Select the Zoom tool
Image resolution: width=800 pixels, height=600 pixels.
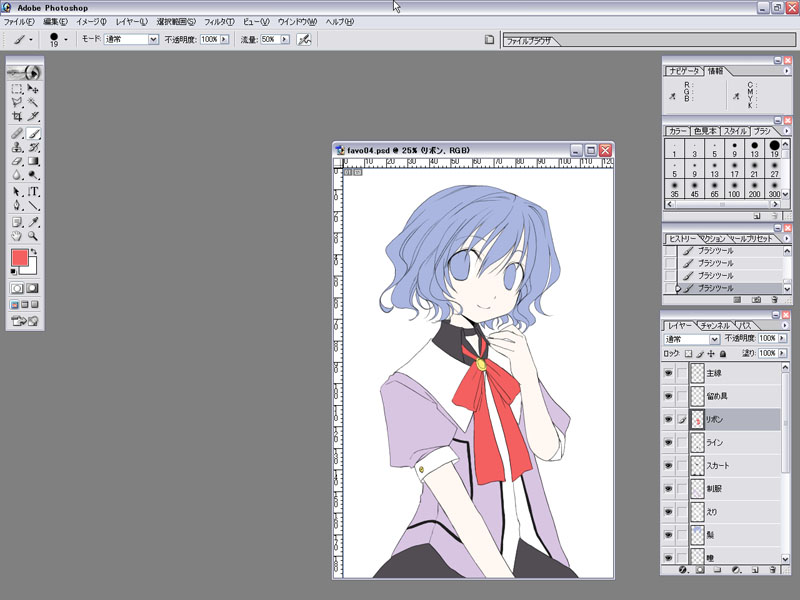[33, 236]
